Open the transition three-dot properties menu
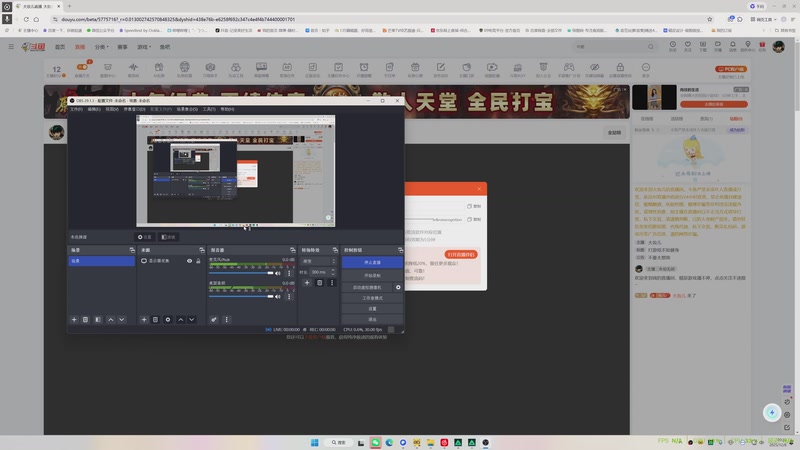800x450 pixels. click(x=332, y=283)
